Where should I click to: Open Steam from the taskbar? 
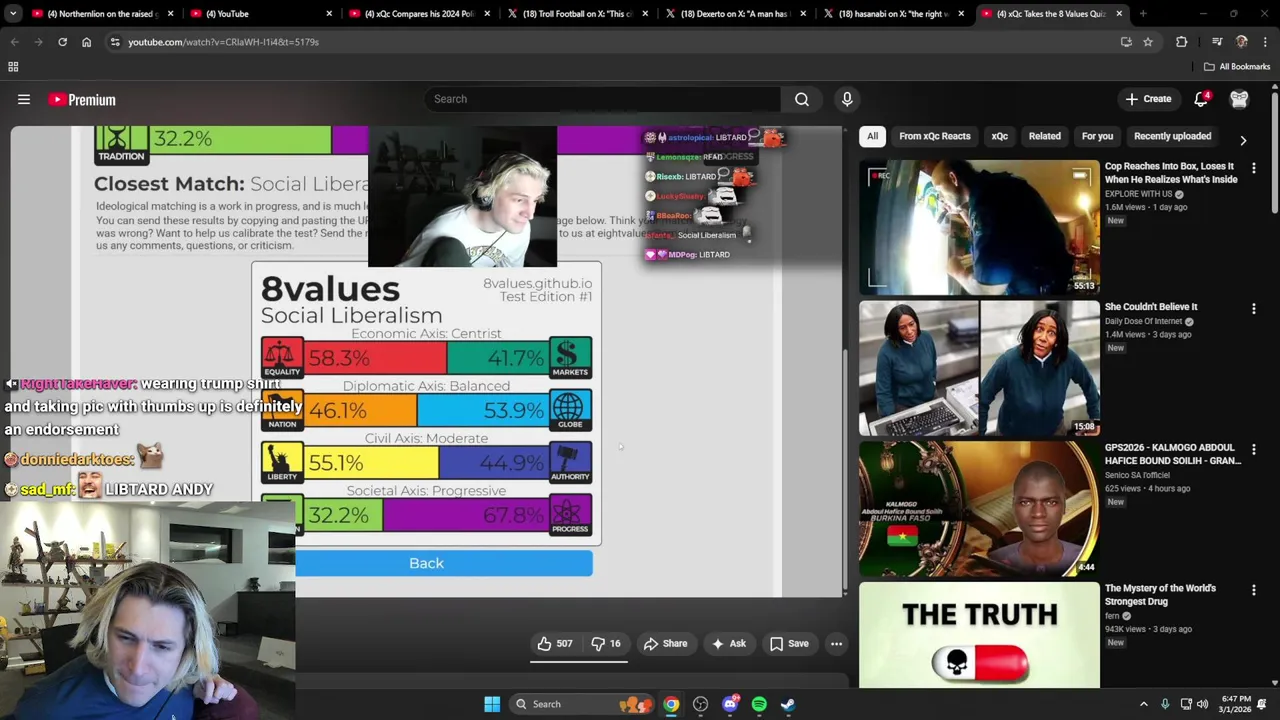tap(788, 704)
